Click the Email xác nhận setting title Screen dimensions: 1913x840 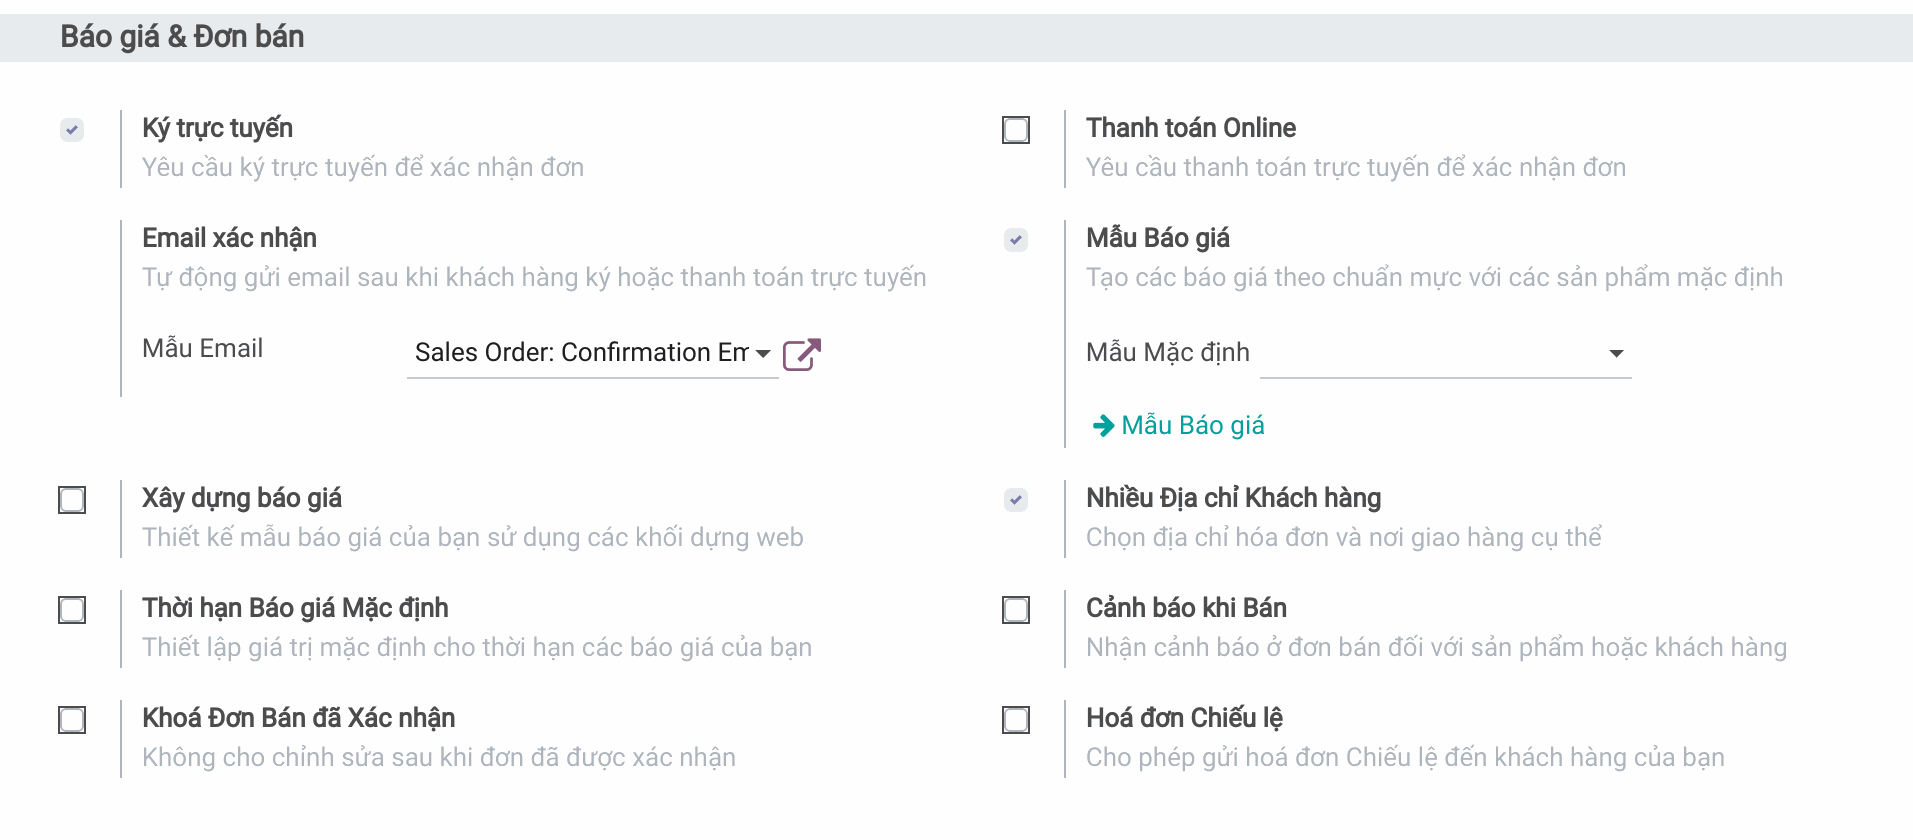(x=229, y=238)
